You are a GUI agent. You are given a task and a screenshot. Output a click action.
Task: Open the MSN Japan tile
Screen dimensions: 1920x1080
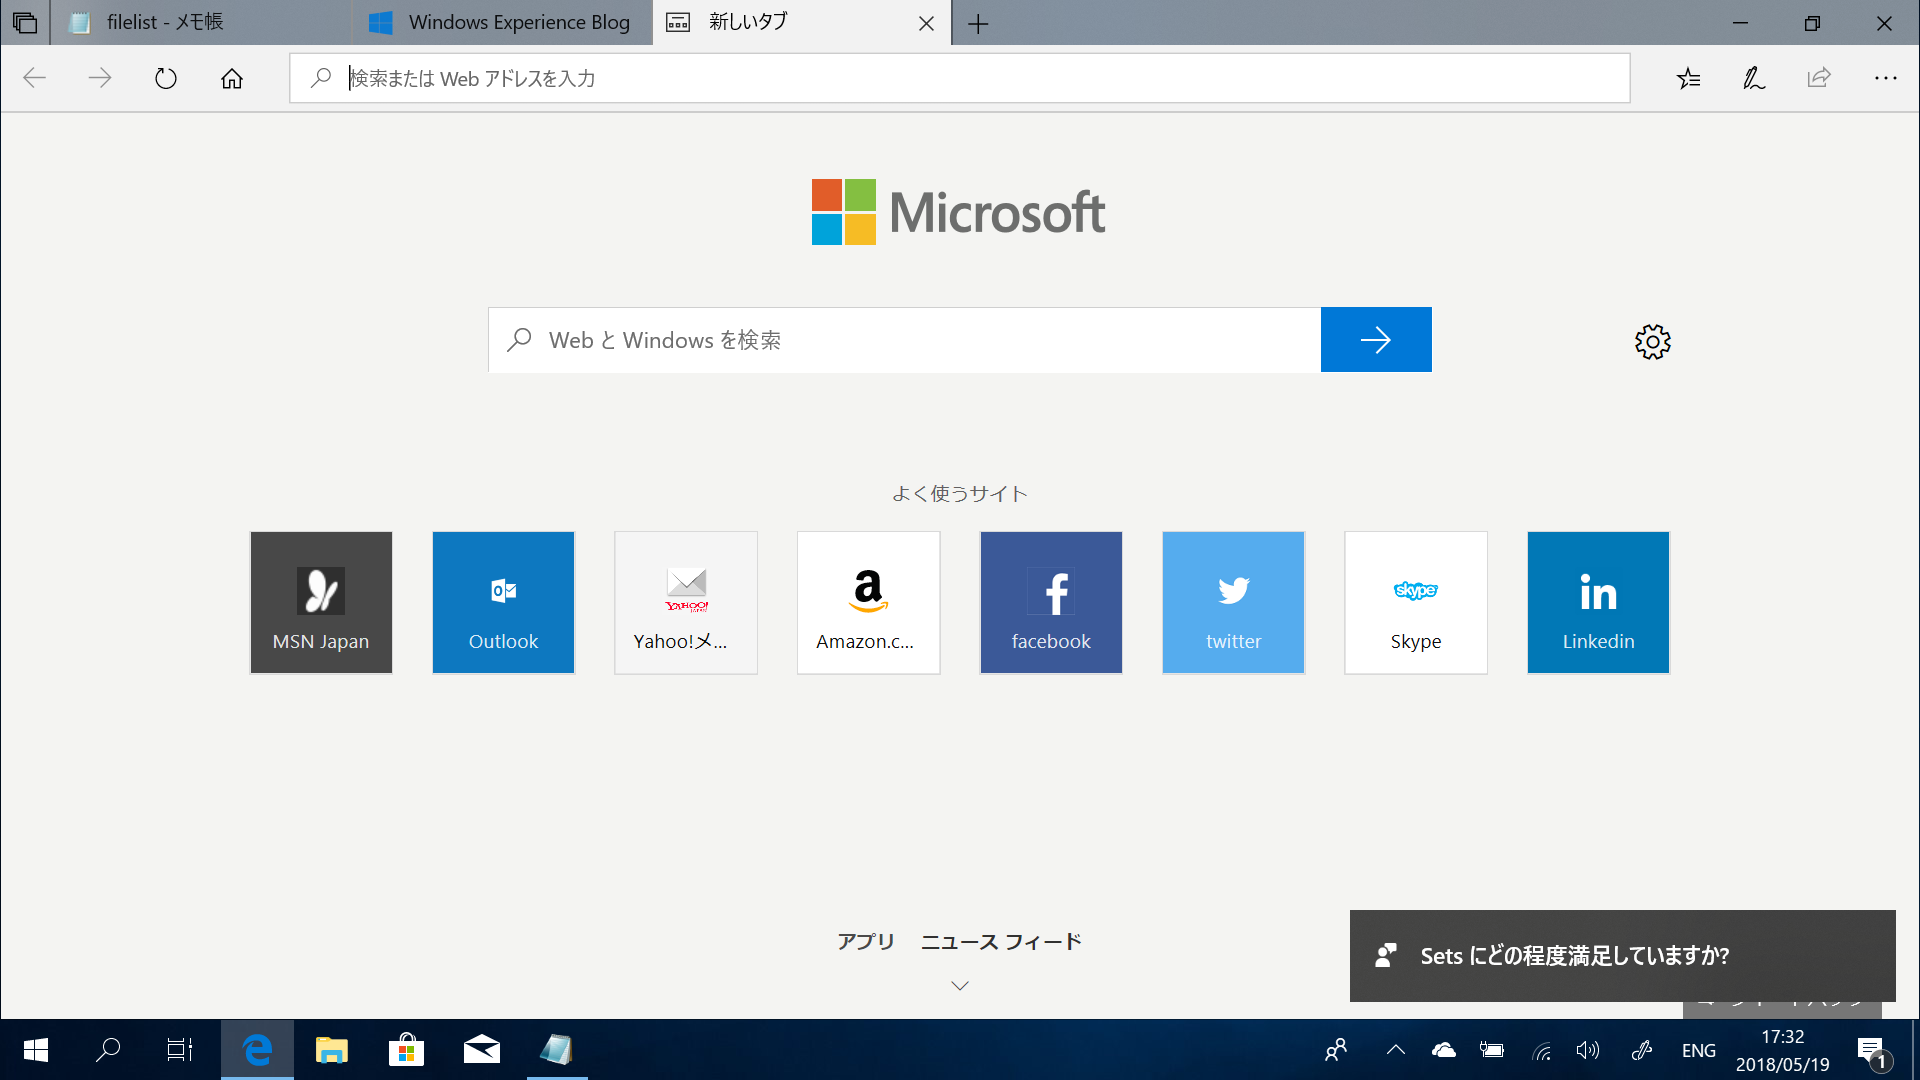point(321,602)
